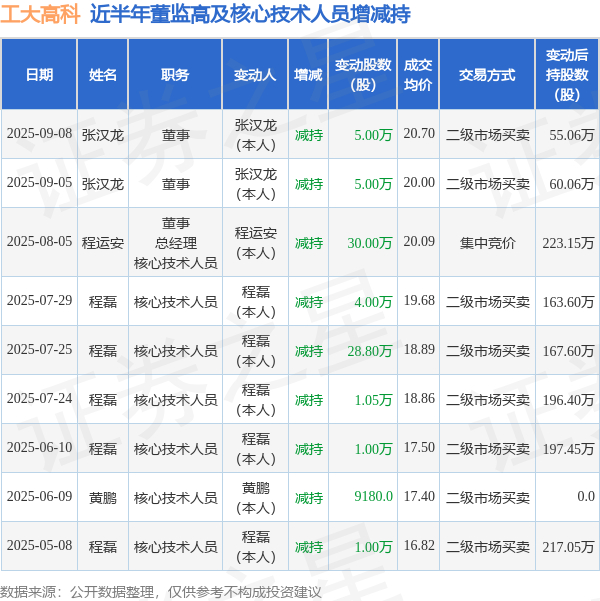Click the date 2025-06-09
600x601 pixels.
click(39, 497)
